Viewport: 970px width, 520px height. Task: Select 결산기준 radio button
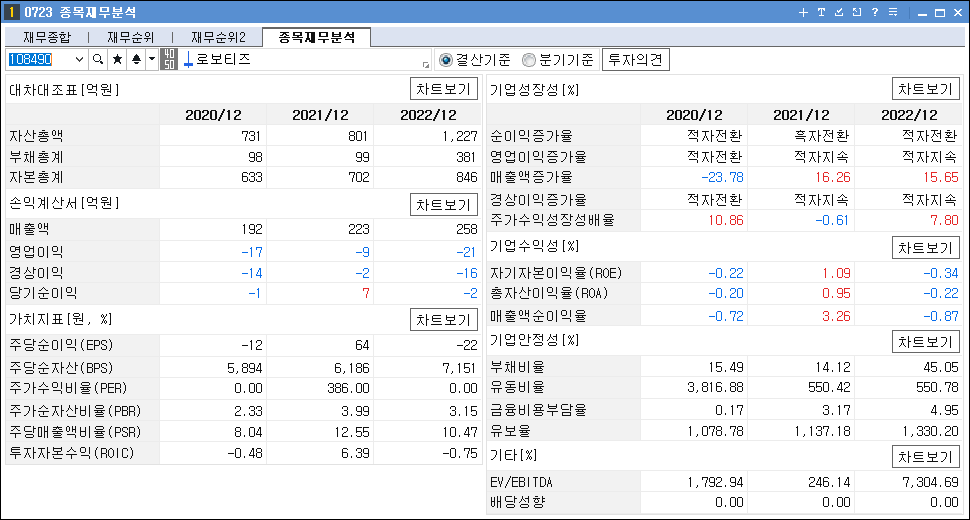445,60
